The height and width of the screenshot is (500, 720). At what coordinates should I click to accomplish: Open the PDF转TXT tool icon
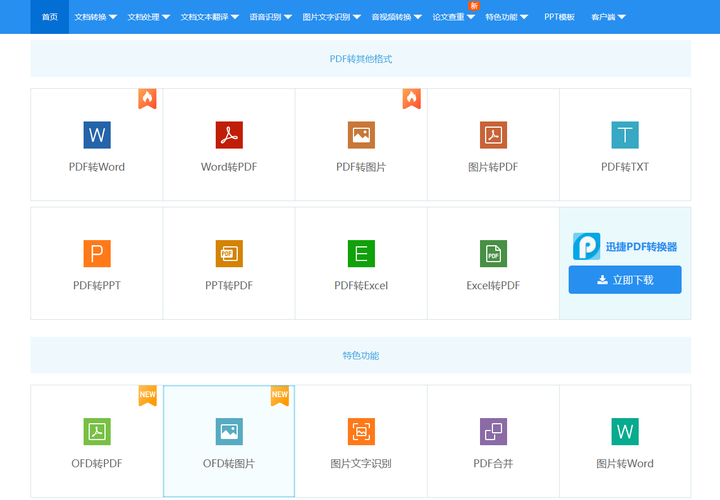pos(625,135)
